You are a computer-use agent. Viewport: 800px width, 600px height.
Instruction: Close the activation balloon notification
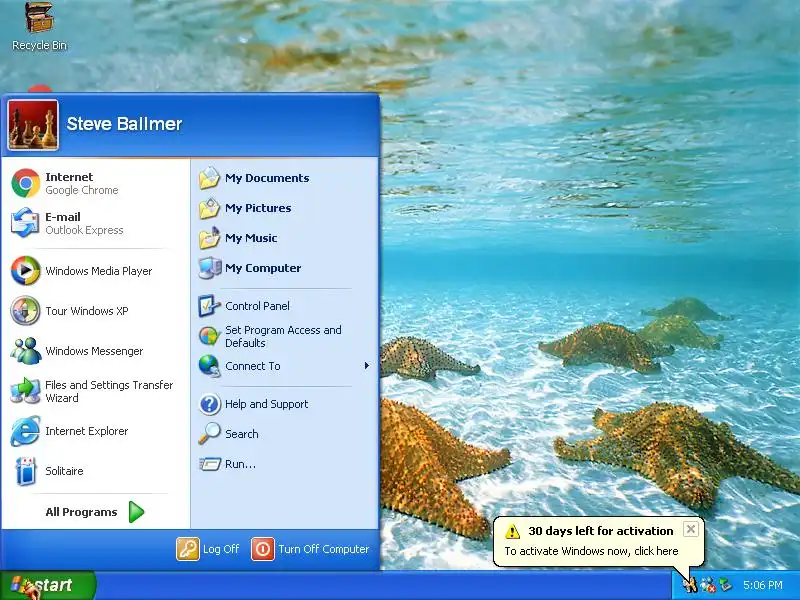[690, 529]
